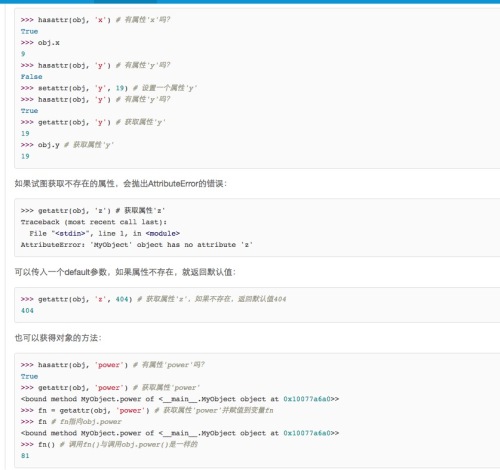Click 'True' under hasattr(obj, 'x')
Image resolution: width=500 pixels, height=470 pixels.
pos(29,31)
